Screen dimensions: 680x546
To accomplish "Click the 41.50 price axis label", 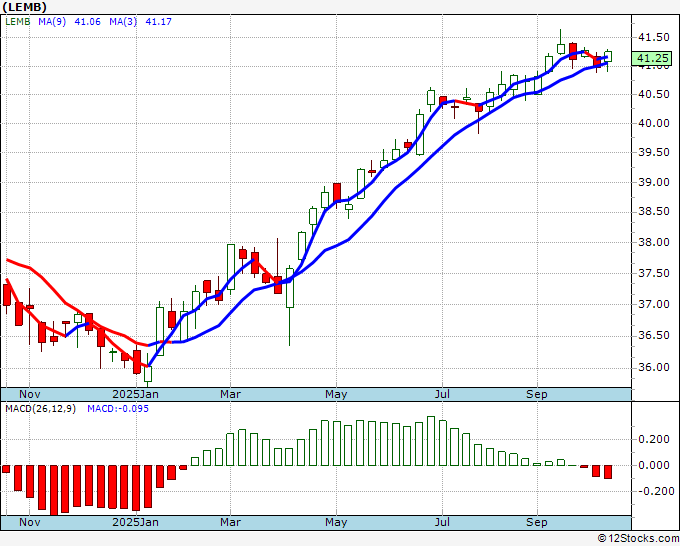I will pyautogui.click(x=654, y=37).
